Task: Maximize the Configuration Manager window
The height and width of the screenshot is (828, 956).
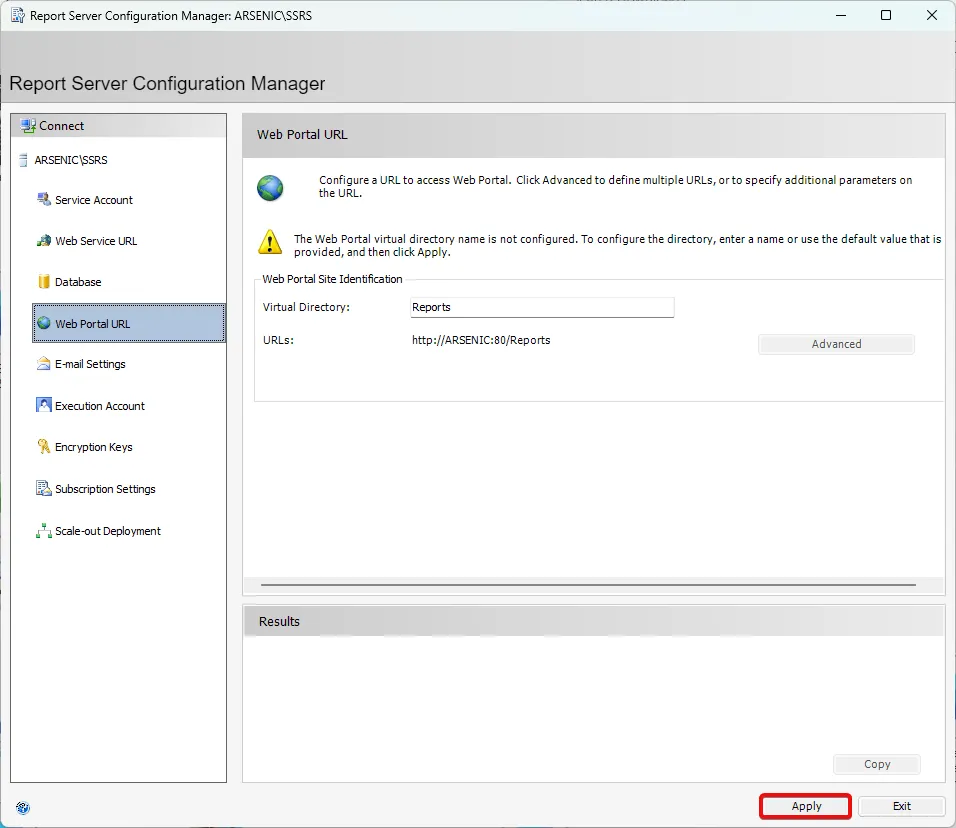Action: tap(886, 15)
